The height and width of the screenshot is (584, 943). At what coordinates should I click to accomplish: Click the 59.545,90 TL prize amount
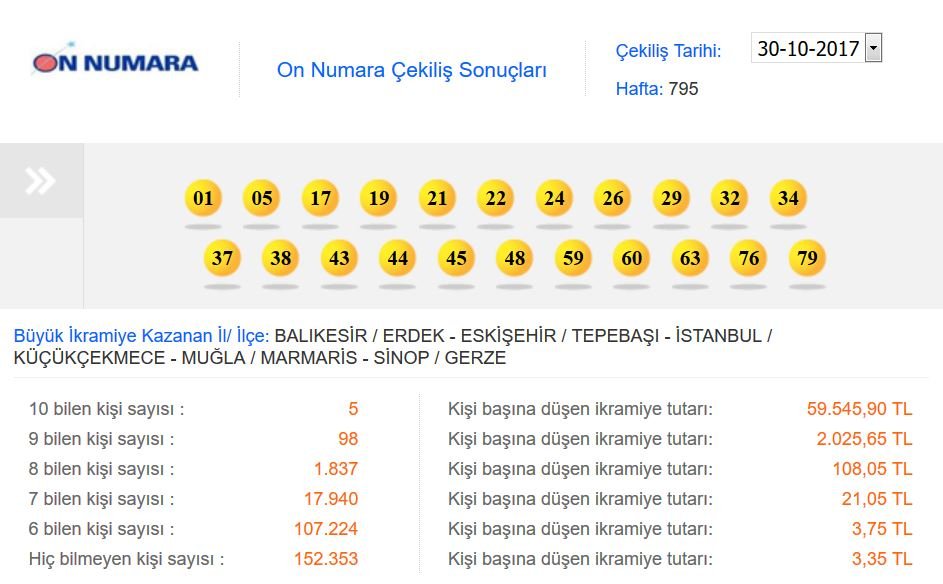pyautogui.click(x=859, y=409)
